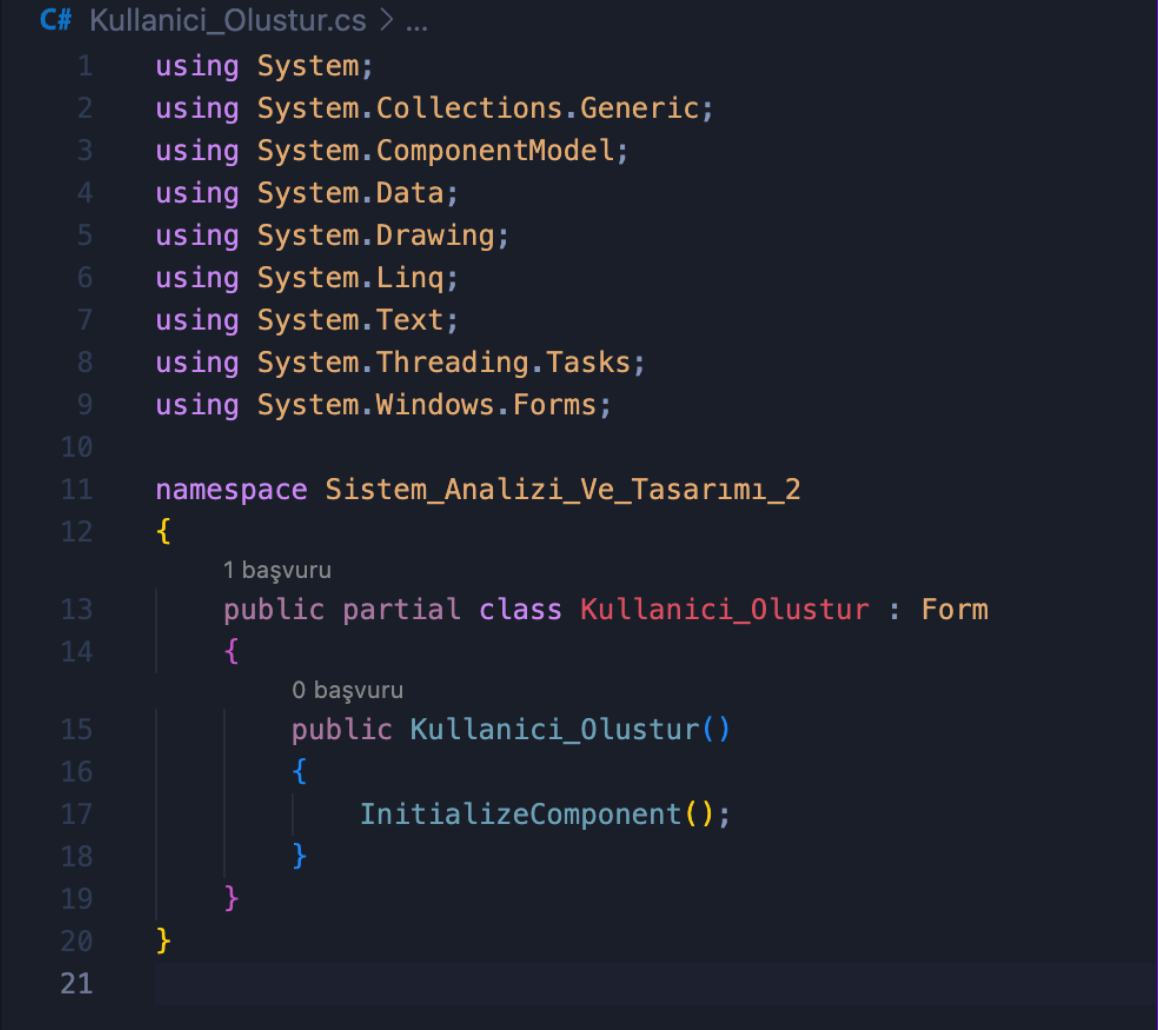Open the Kullanici_Olustur.cs breadcrumb item
This screenshot has width=1158, height=1030.
pos(228,20)
